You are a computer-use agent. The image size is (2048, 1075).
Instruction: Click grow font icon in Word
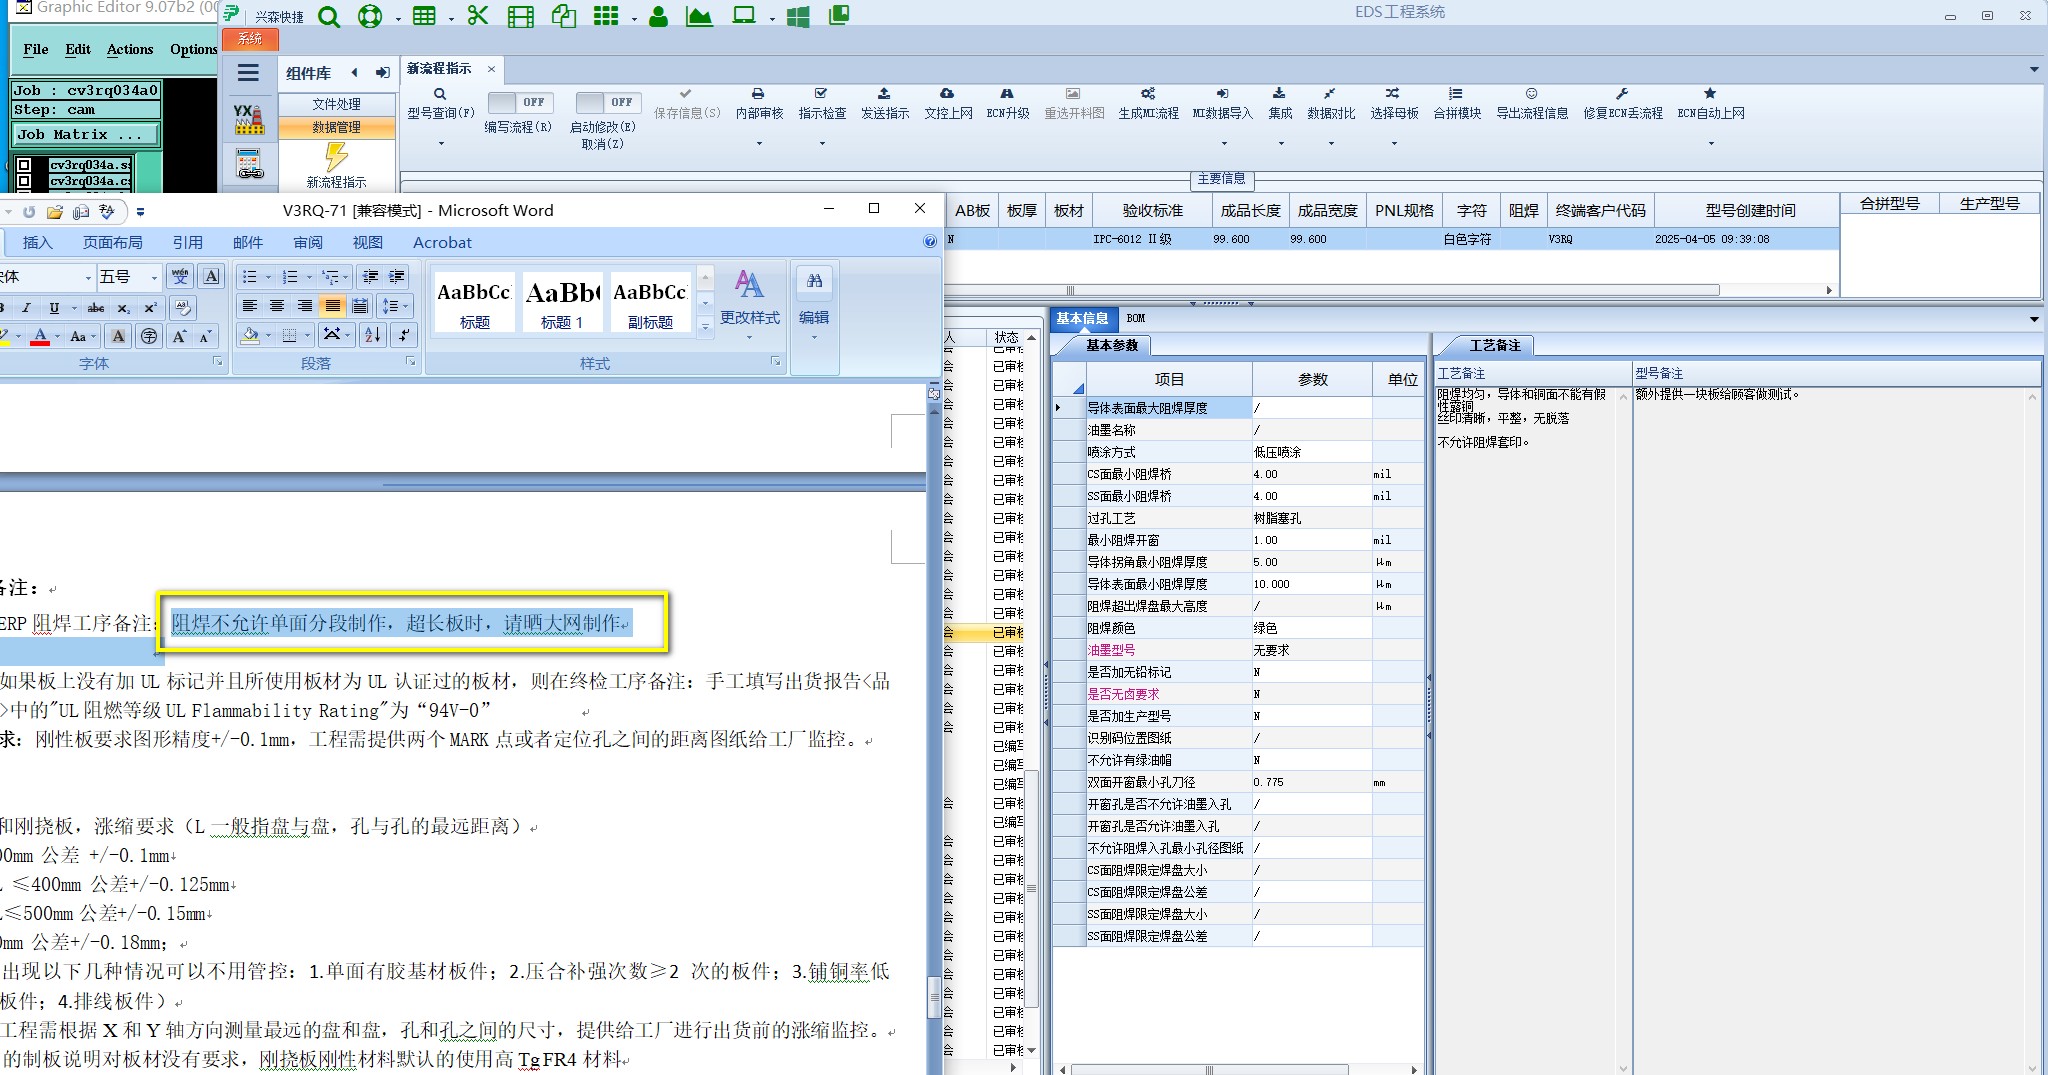[180, 336]
